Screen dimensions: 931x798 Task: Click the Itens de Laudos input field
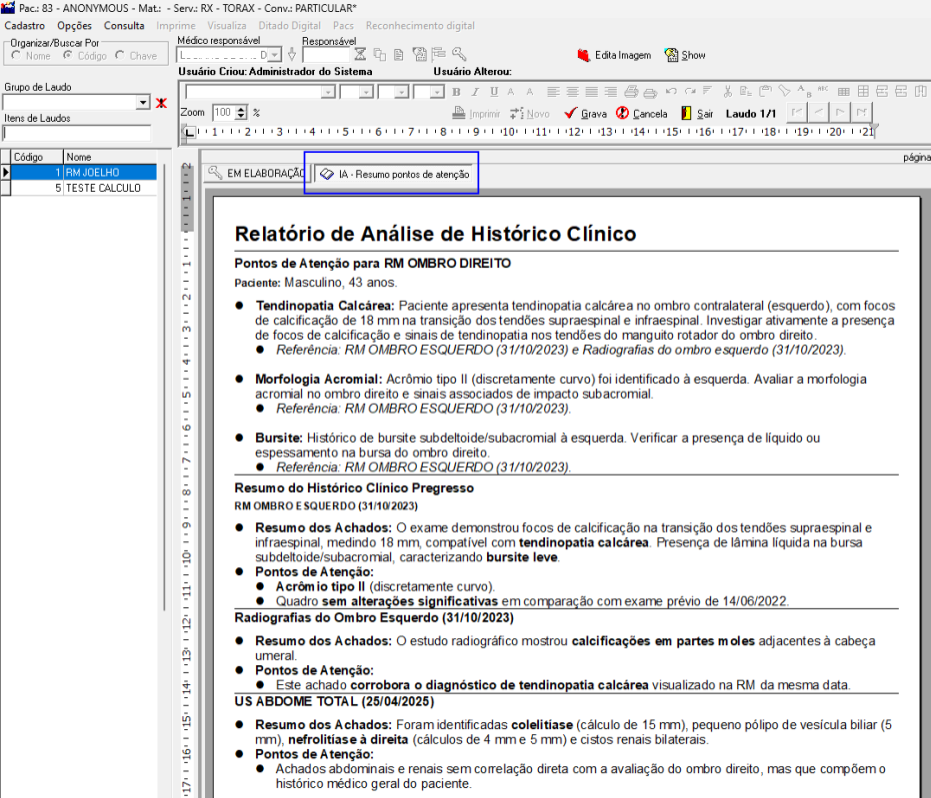pyautogui.click(x=76, y=133)
